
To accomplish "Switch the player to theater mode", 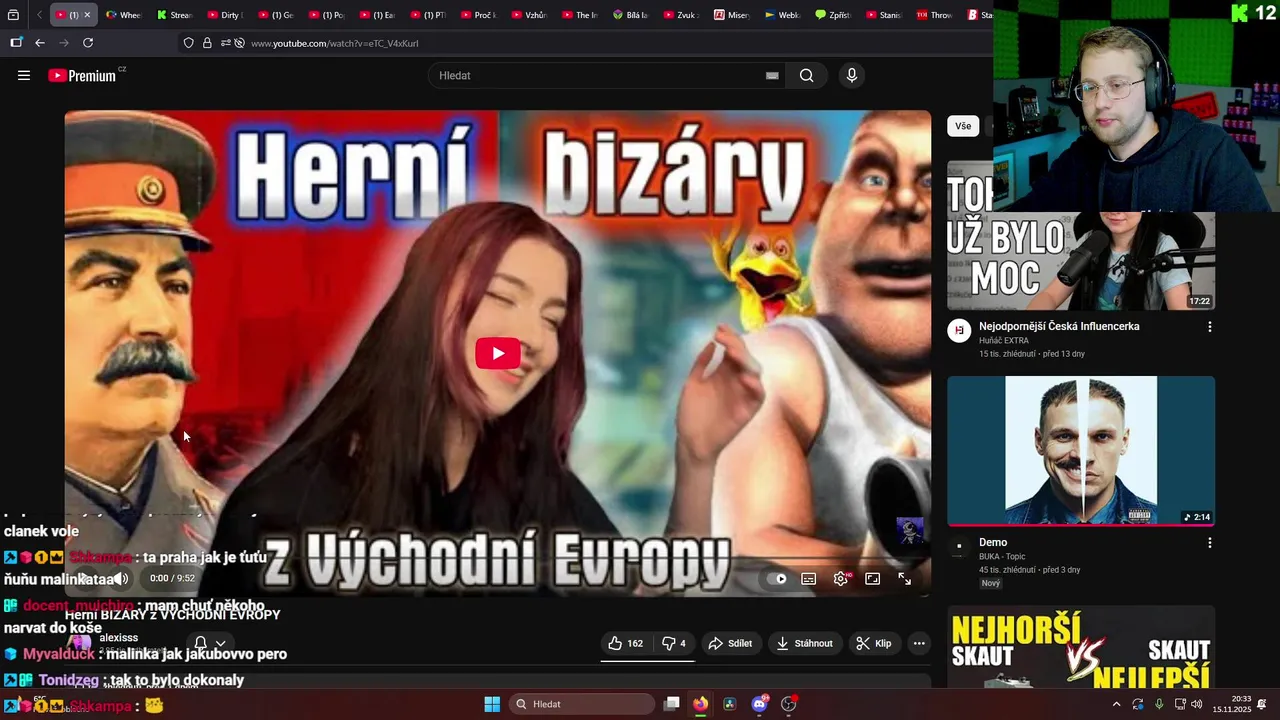I will [872, 578].
